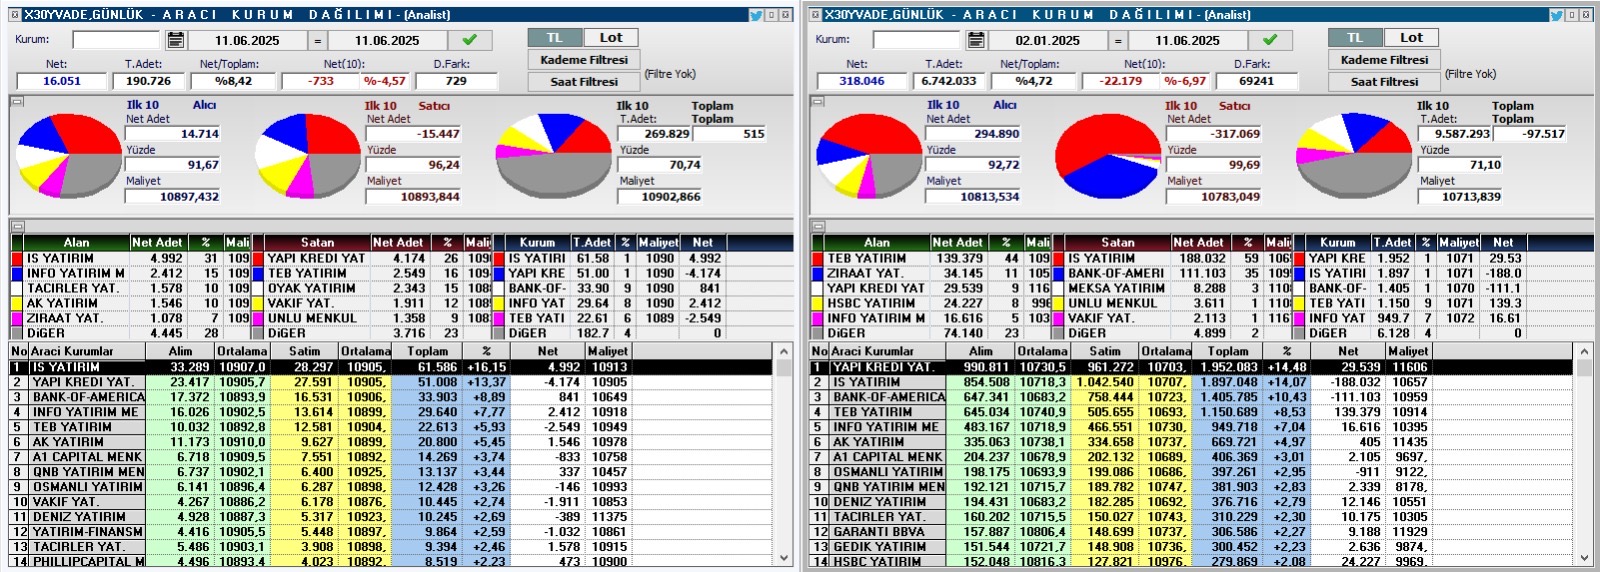Sort left broker list by Alim column header
This screenshot has width=1600, height=572.
180,352
